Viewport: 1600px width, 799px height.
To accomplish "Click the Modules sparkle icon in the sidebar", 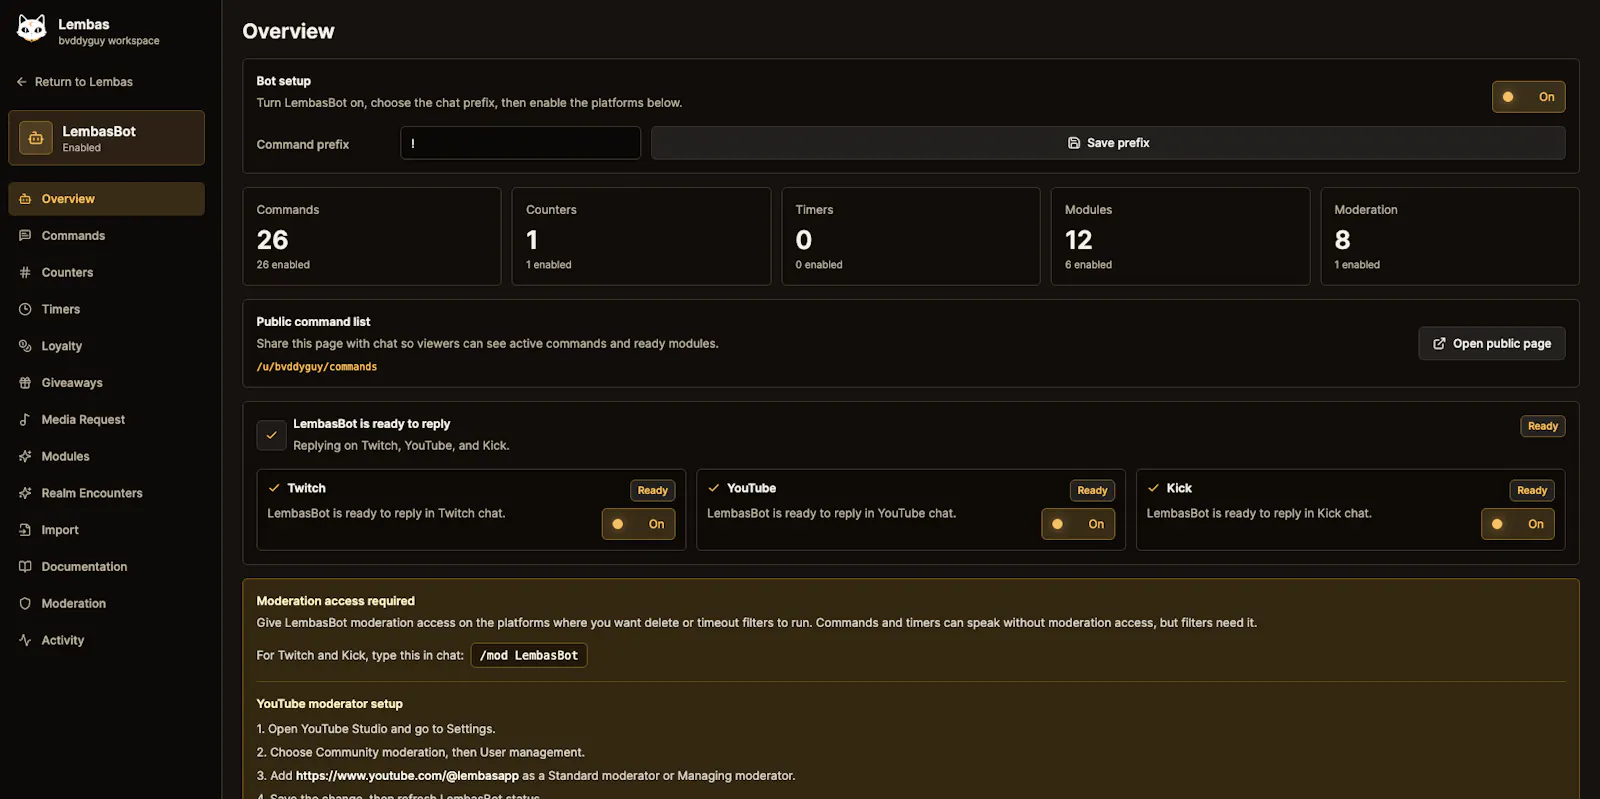I will [25, 456].
